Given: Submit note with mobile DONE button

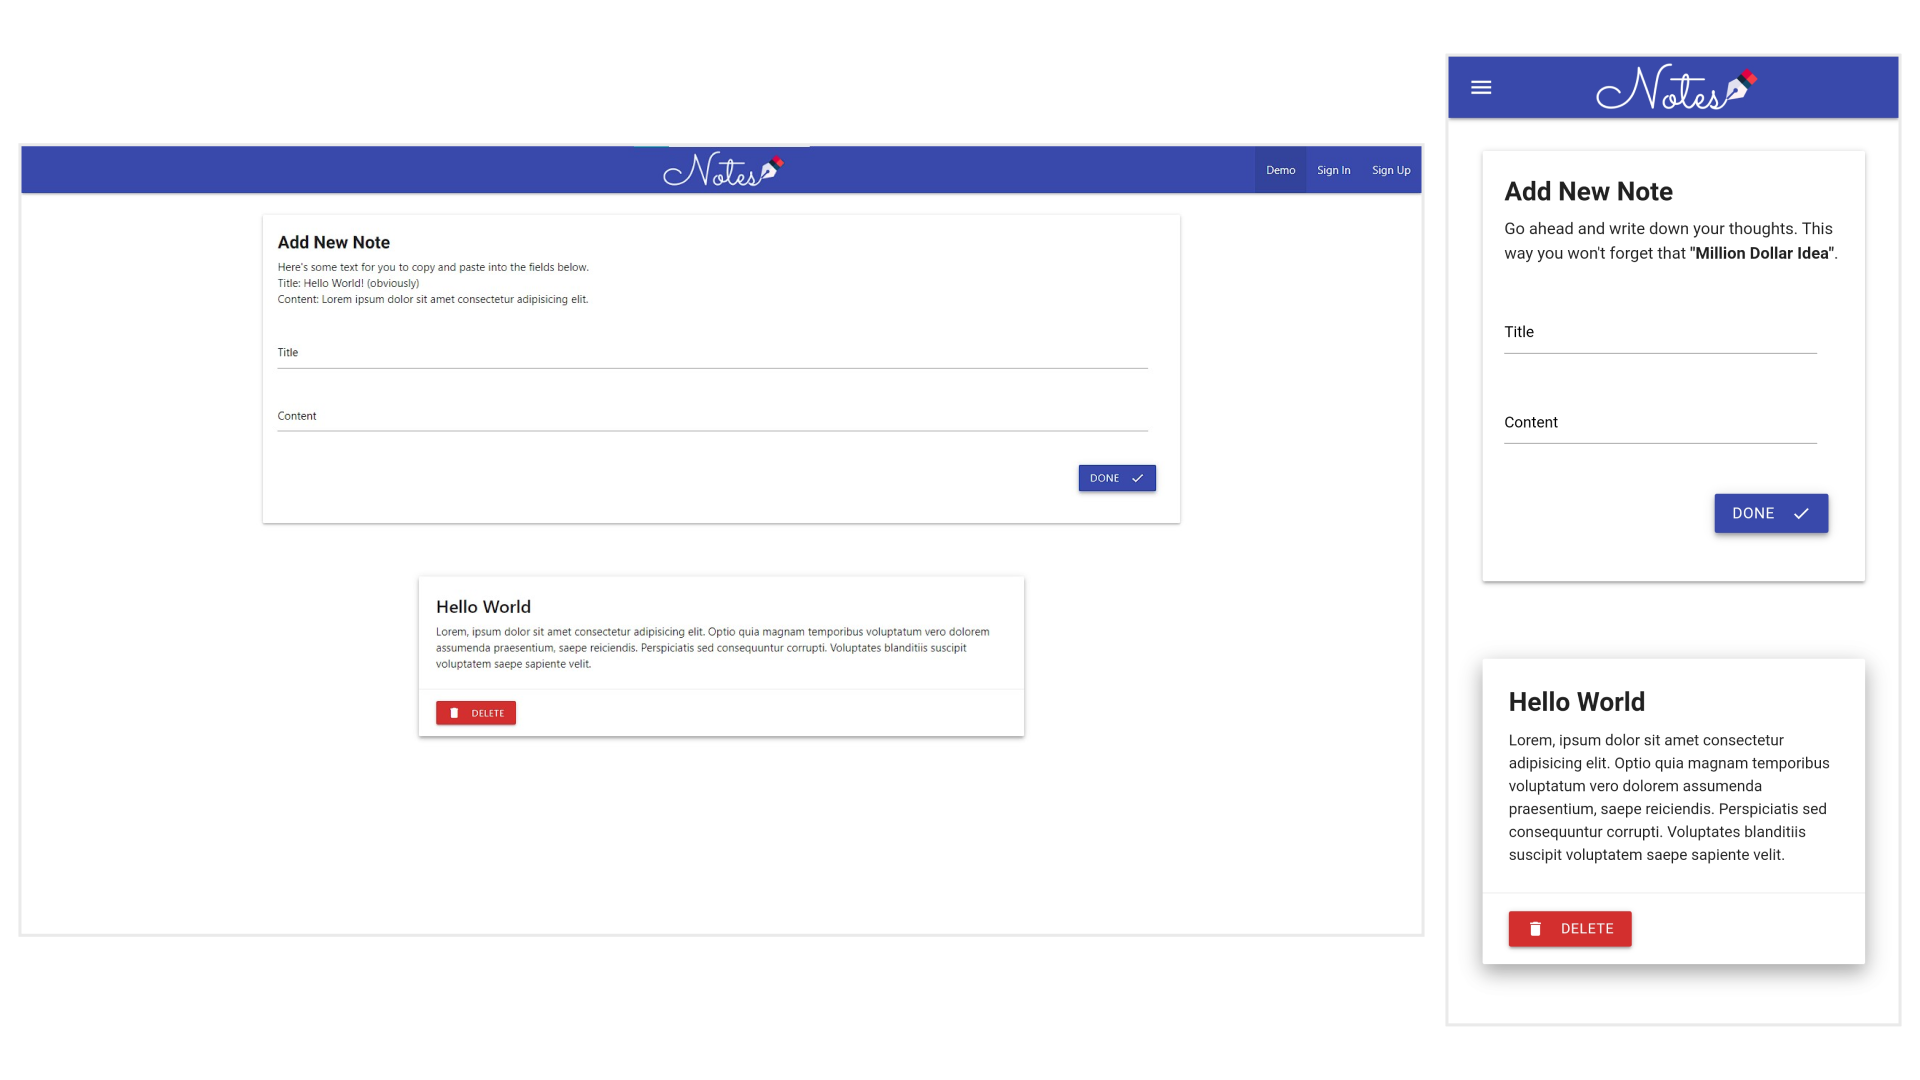Looking at the screenshot, I should tap(1771, 513).
